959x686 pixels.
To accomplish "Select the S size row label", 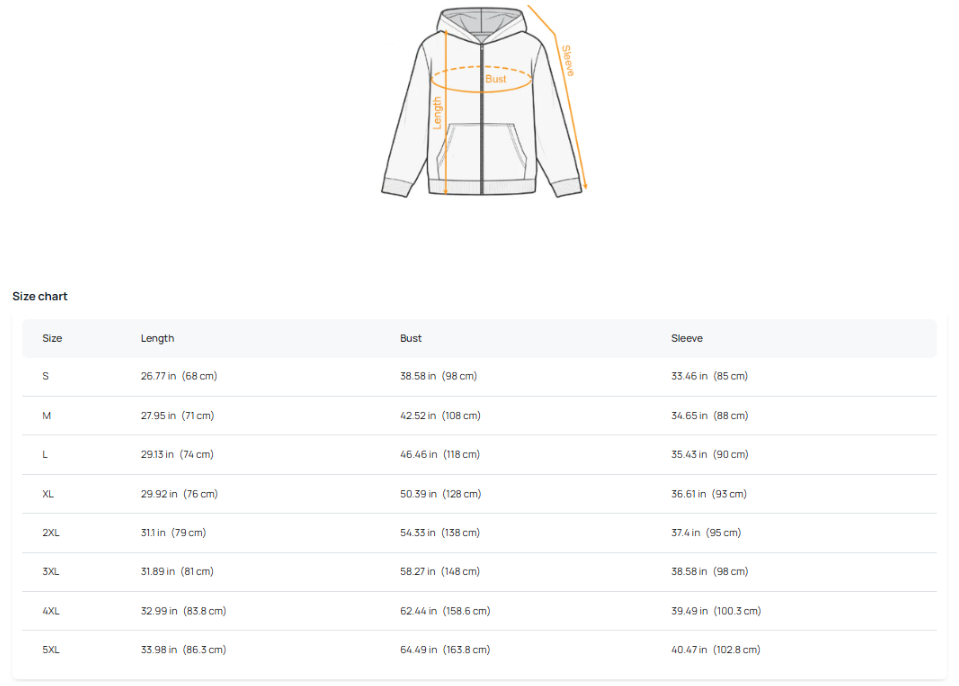I will coord(45,376).
